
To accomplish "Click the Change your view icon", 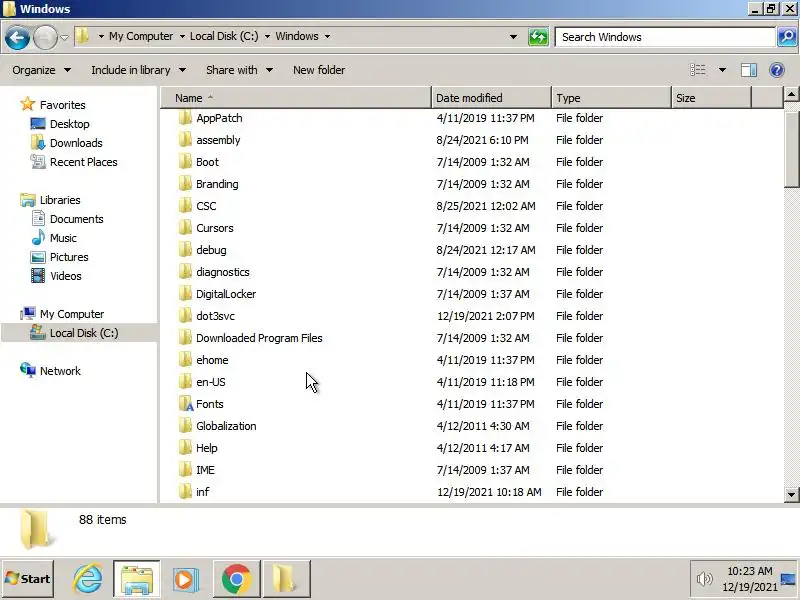I will 697,70.
